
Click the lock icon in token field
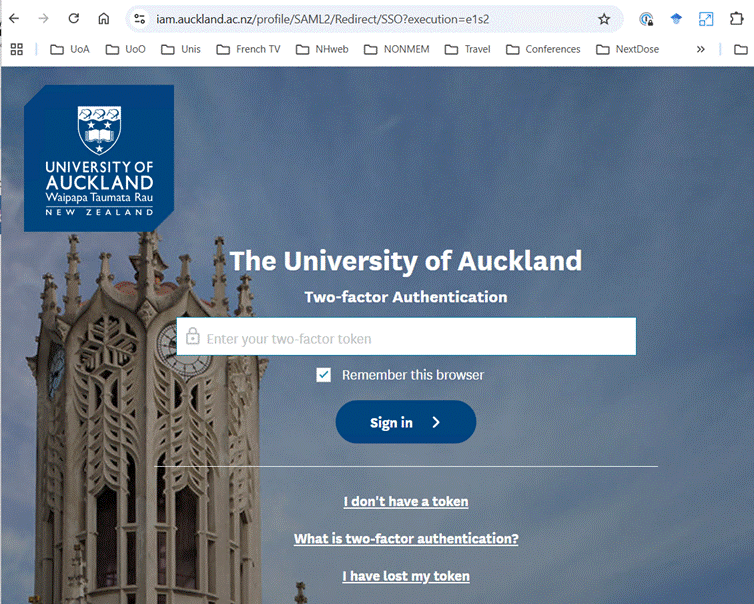tap(193, 336)
